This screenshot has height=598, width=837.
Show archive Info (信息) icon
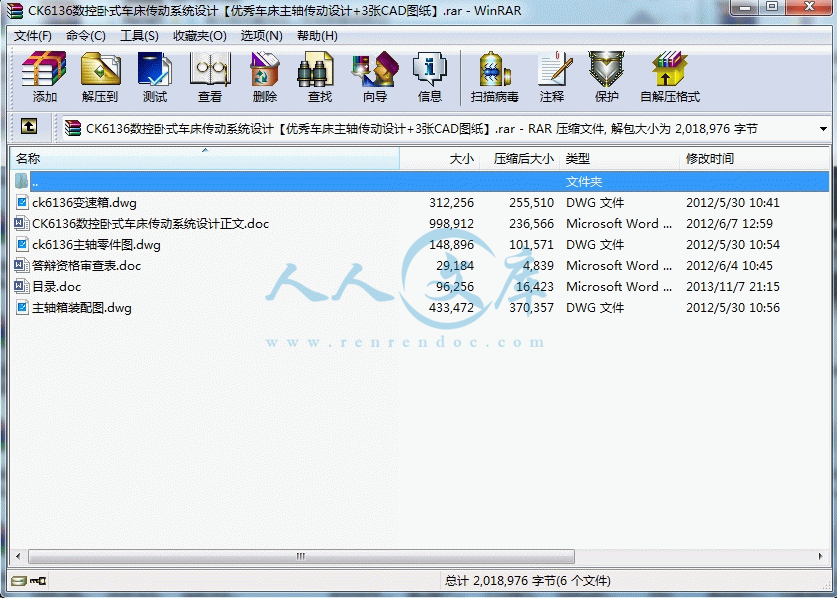[x=430, y=69]
